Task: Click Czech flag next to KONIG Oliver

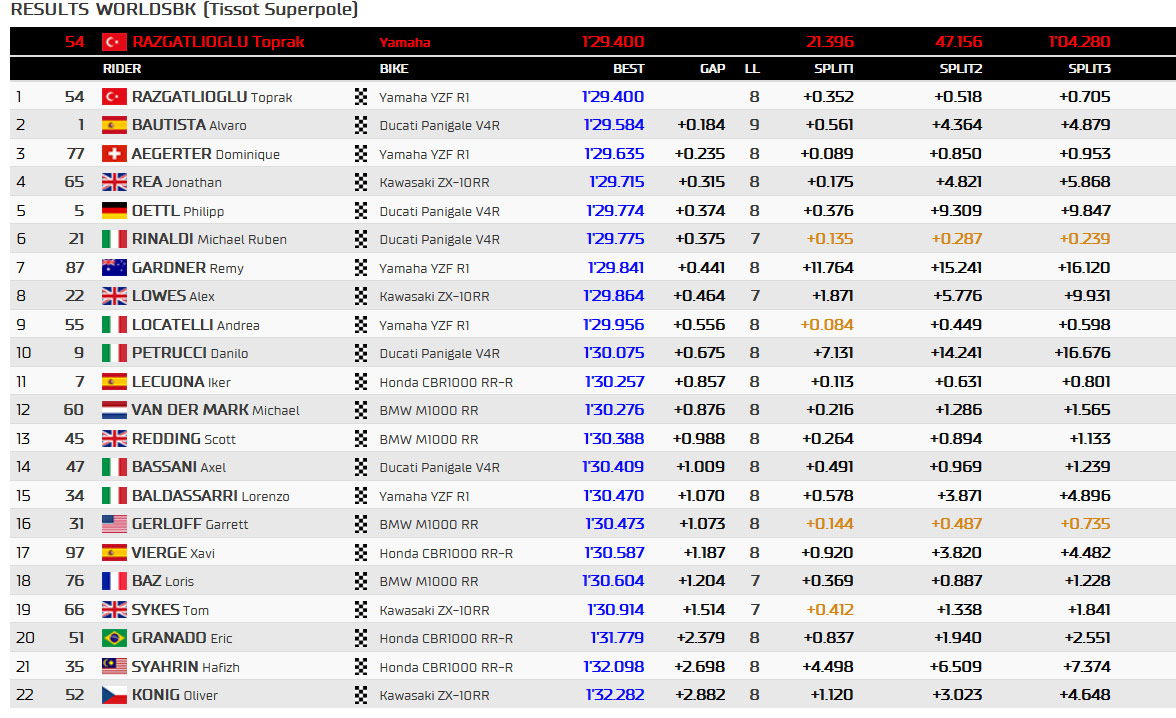Action: click(x=114, y=695)
